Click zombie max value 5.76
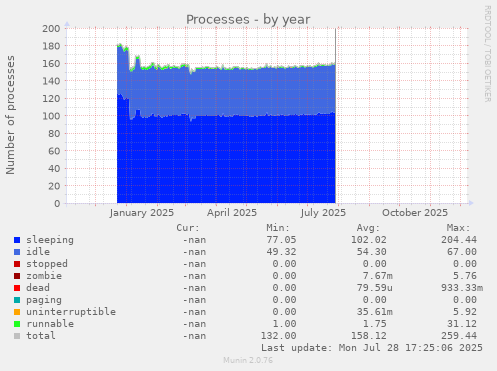Viewport: 497px width, 371px height. [x=465, y=276]
